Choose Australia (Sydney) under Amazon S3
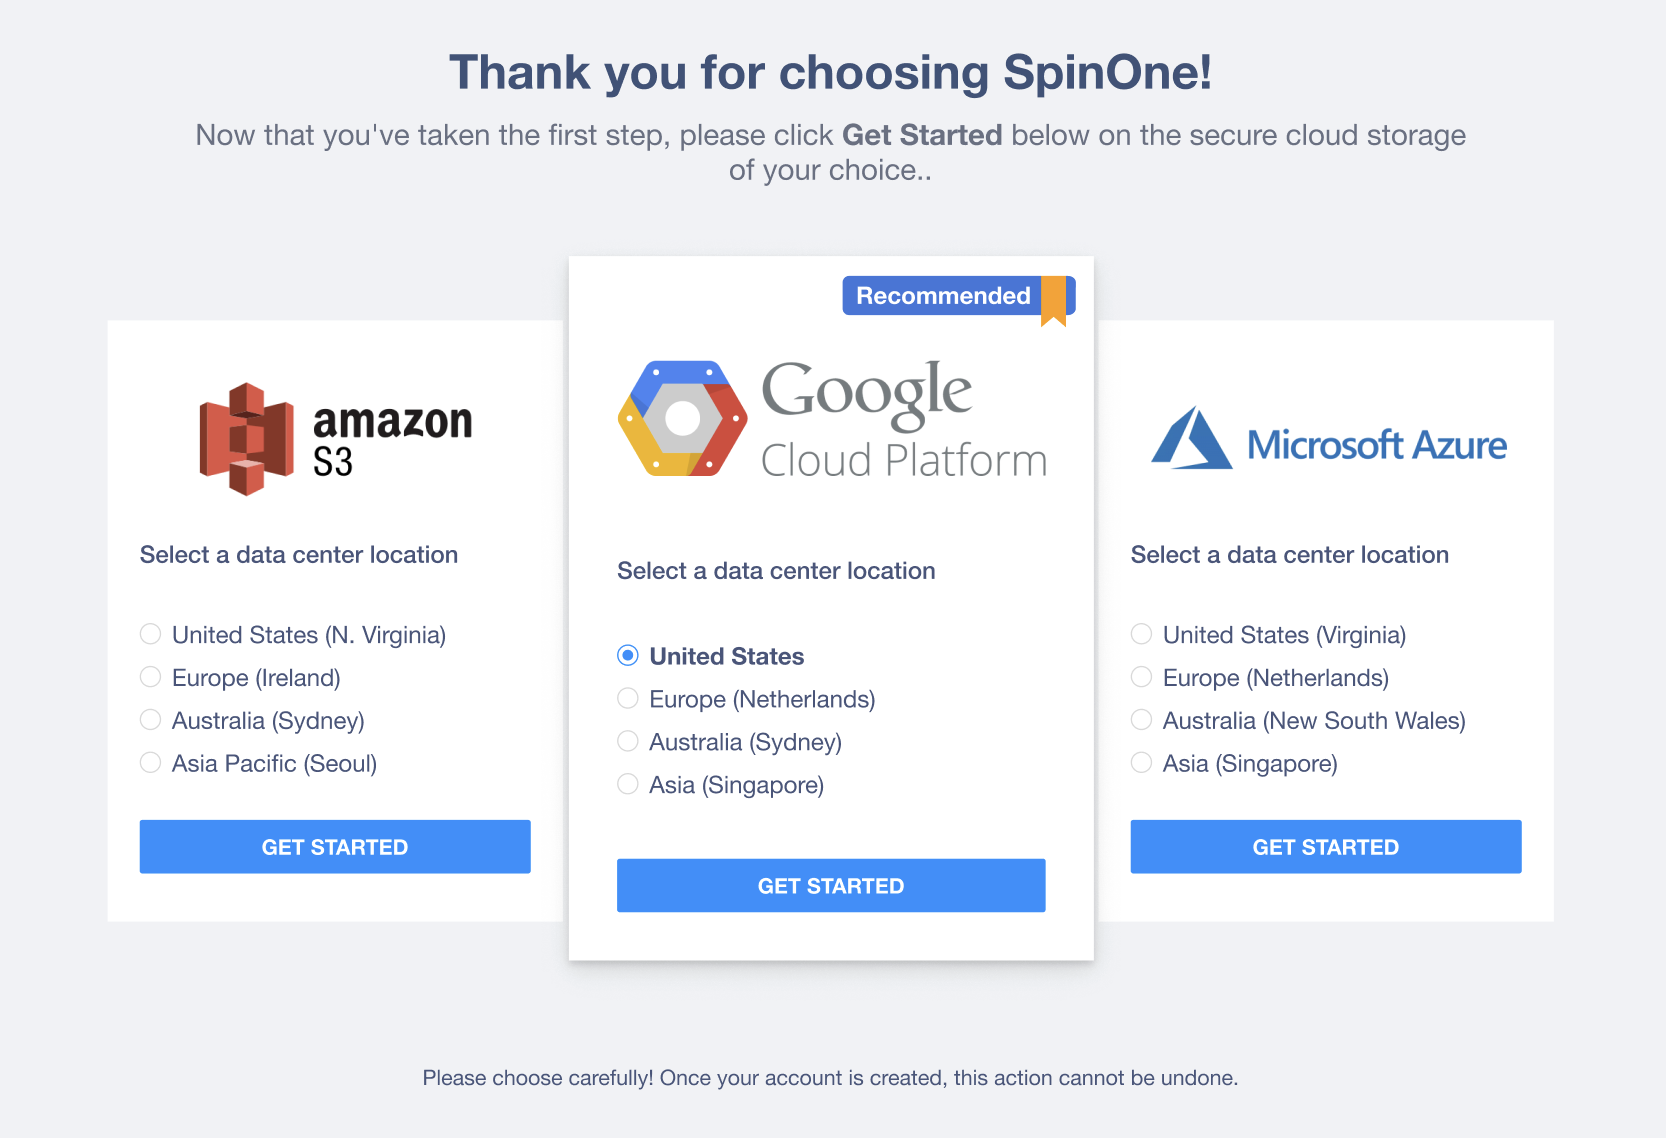Image resolution: width=1666 pixels, height=1138 pixels. pyautogui.click(x=151, y=720)
